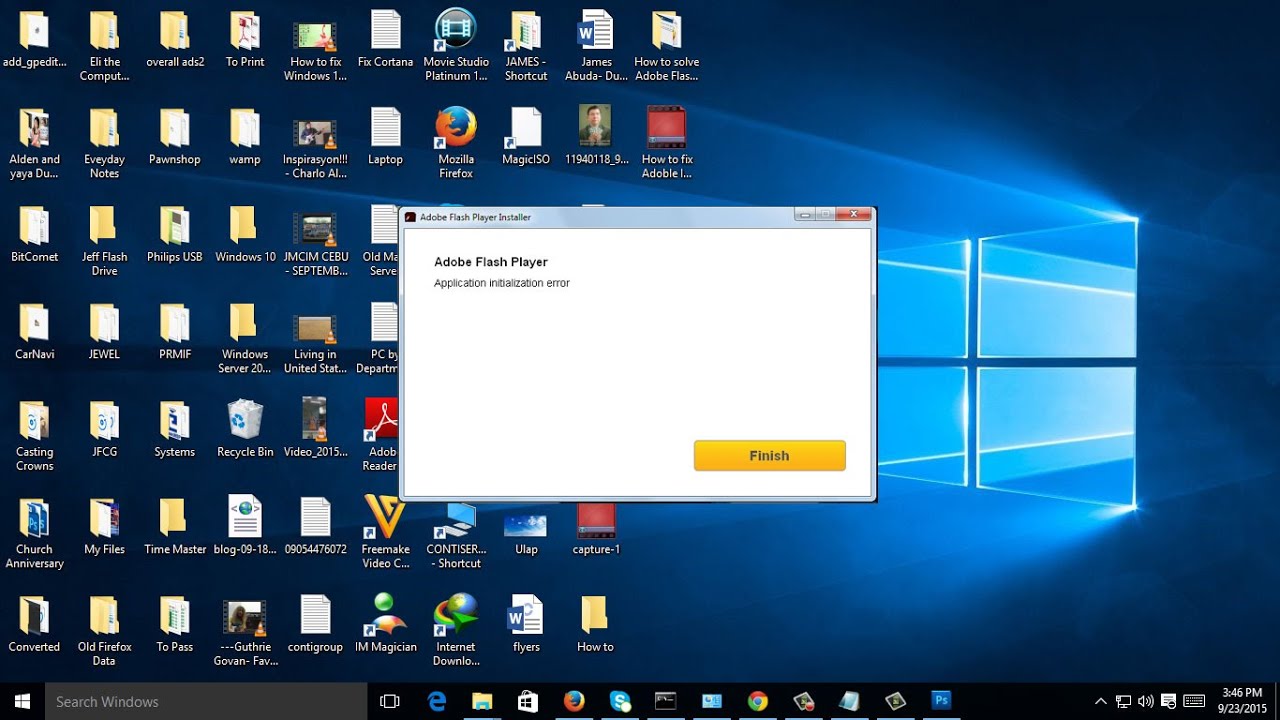Select Movie Studio Platinum desktop shortcut
The image size is (1280, 720).
click(x=456, y=45)
